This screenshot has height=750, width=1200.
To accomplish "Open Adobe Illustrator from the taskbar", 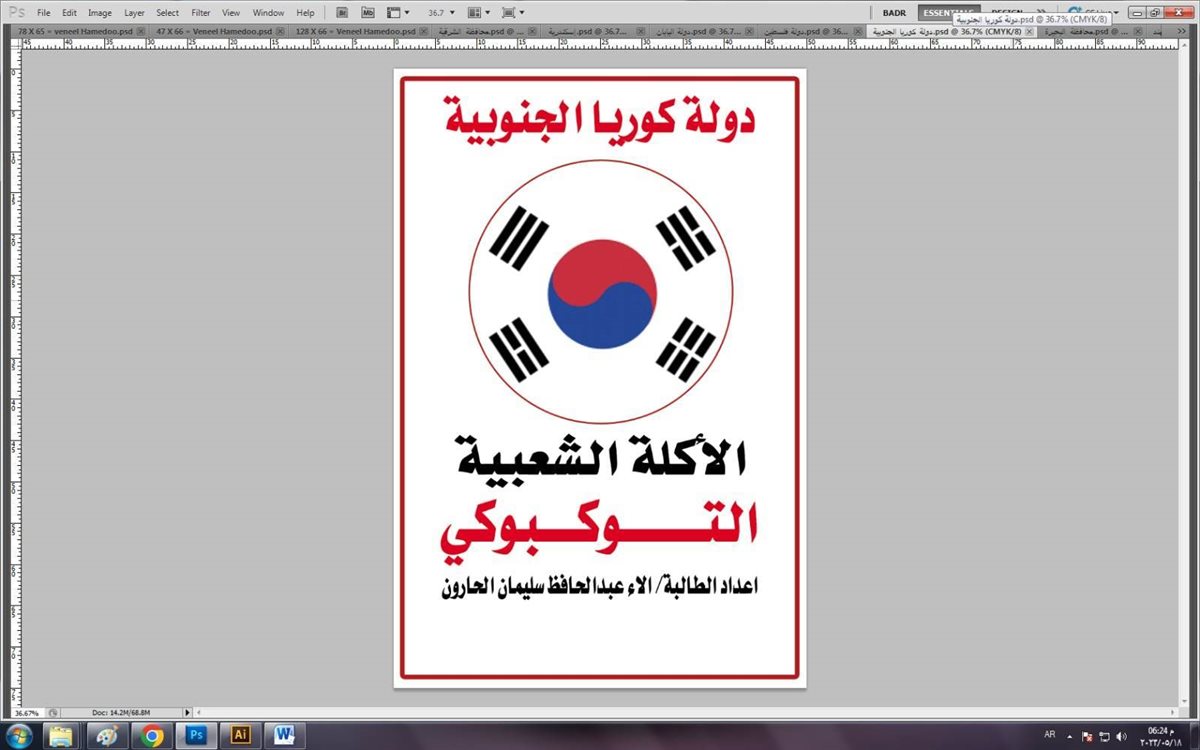I will (240, 735).
